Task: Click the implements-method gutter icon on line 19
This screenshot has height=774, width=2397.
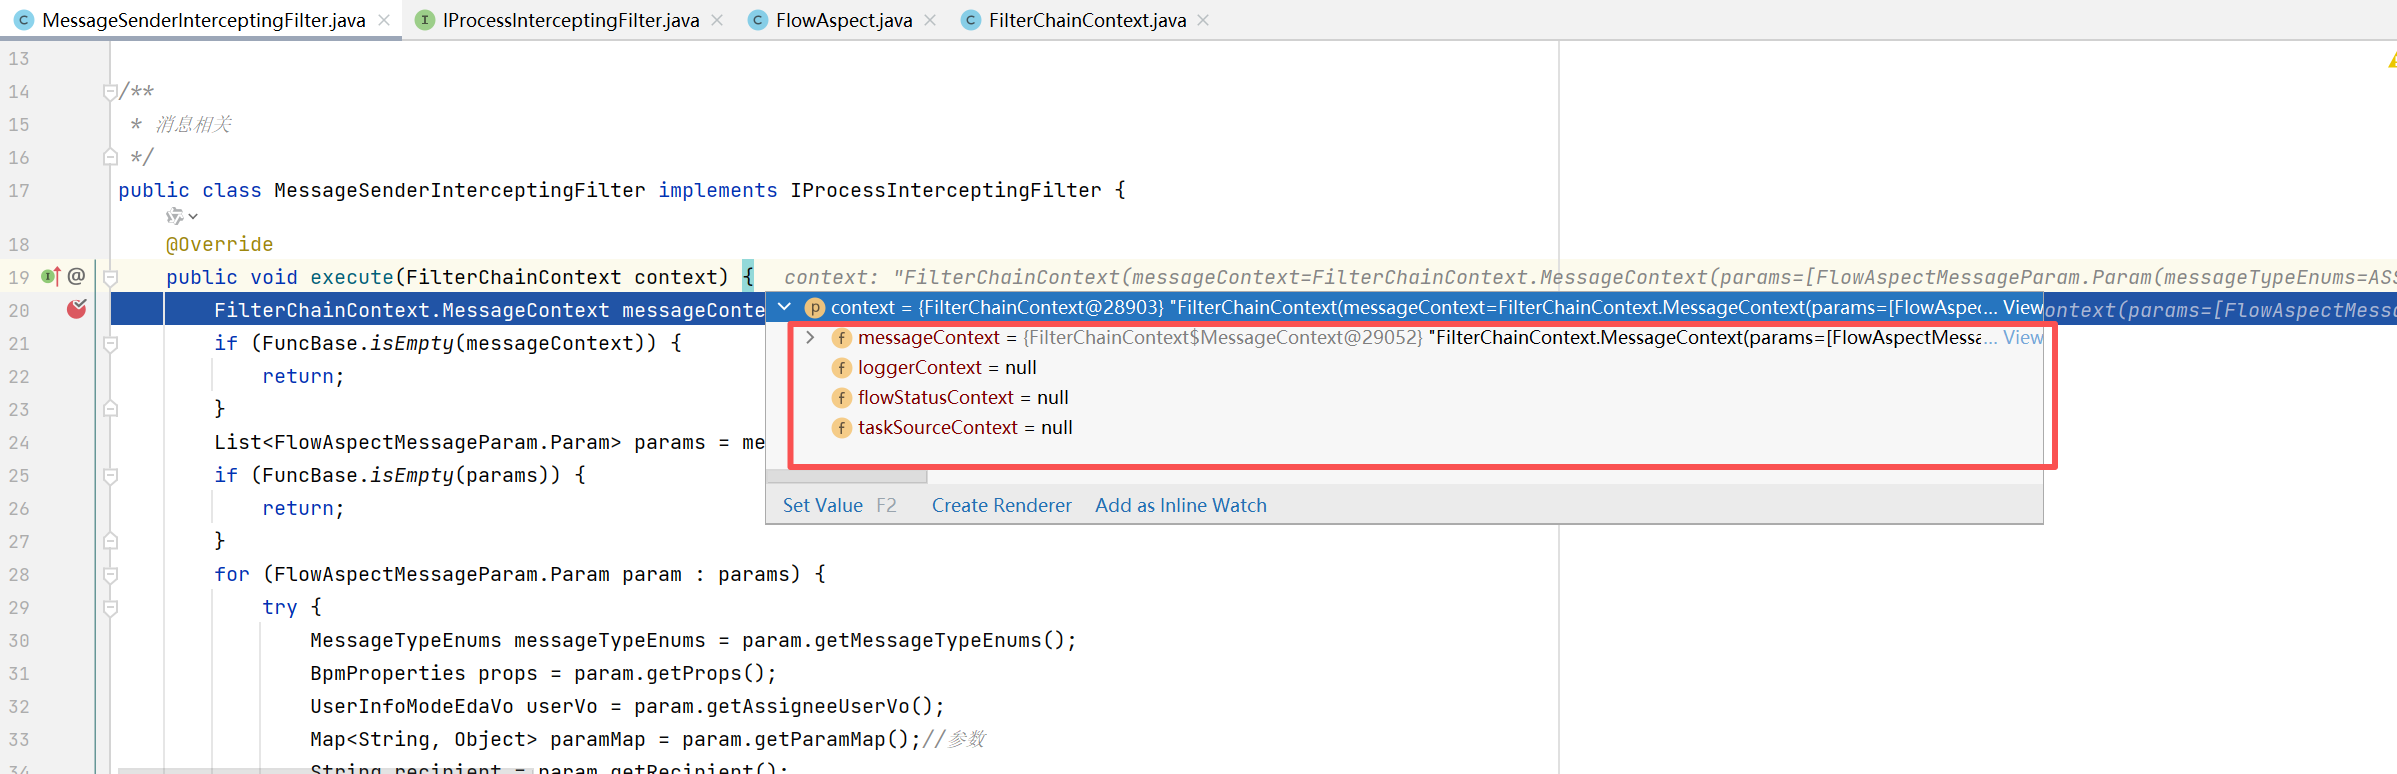Action: 50,277
